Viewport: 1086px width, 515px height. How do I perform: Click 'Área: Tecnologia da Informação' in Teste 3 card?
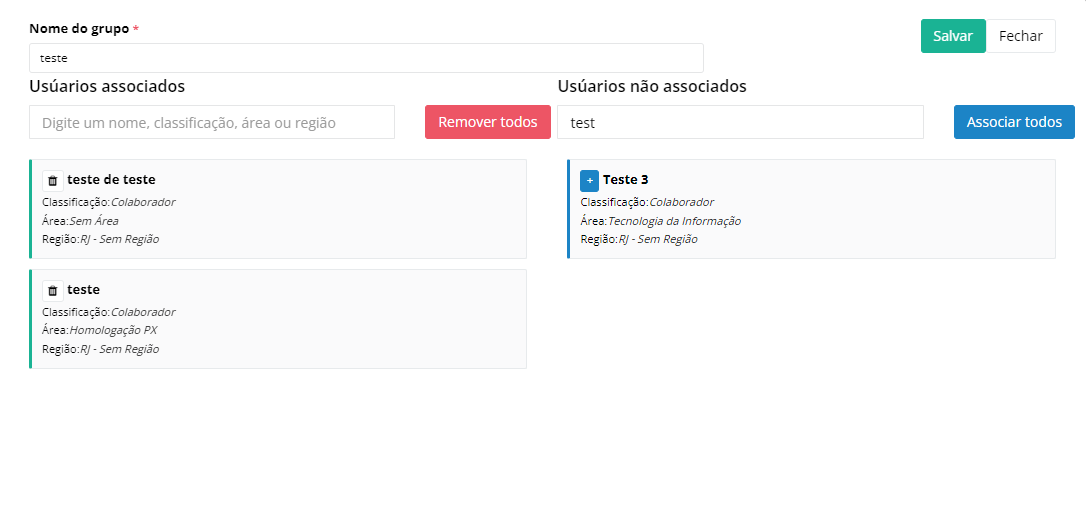(x=660, y=221)
